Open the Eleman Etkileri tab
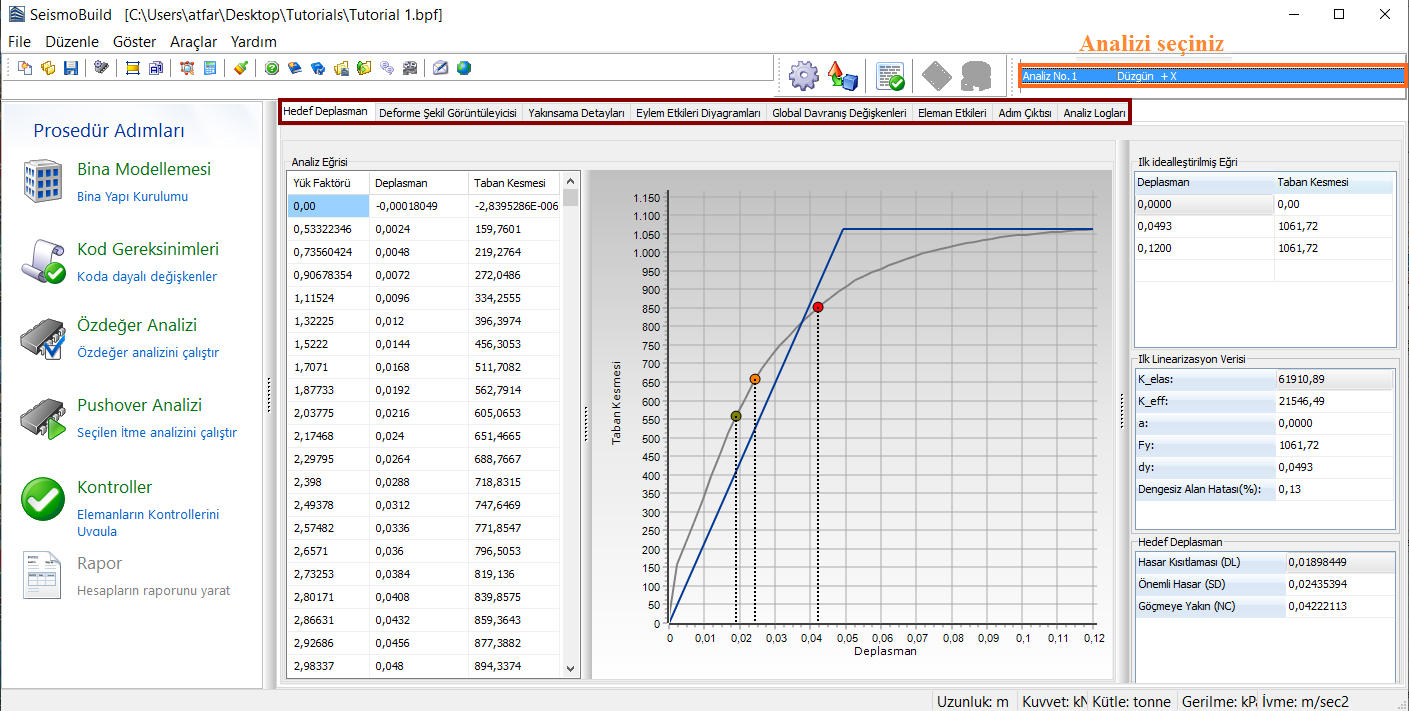Viewport: 1409px width, 711px height. tap(952, 113)
